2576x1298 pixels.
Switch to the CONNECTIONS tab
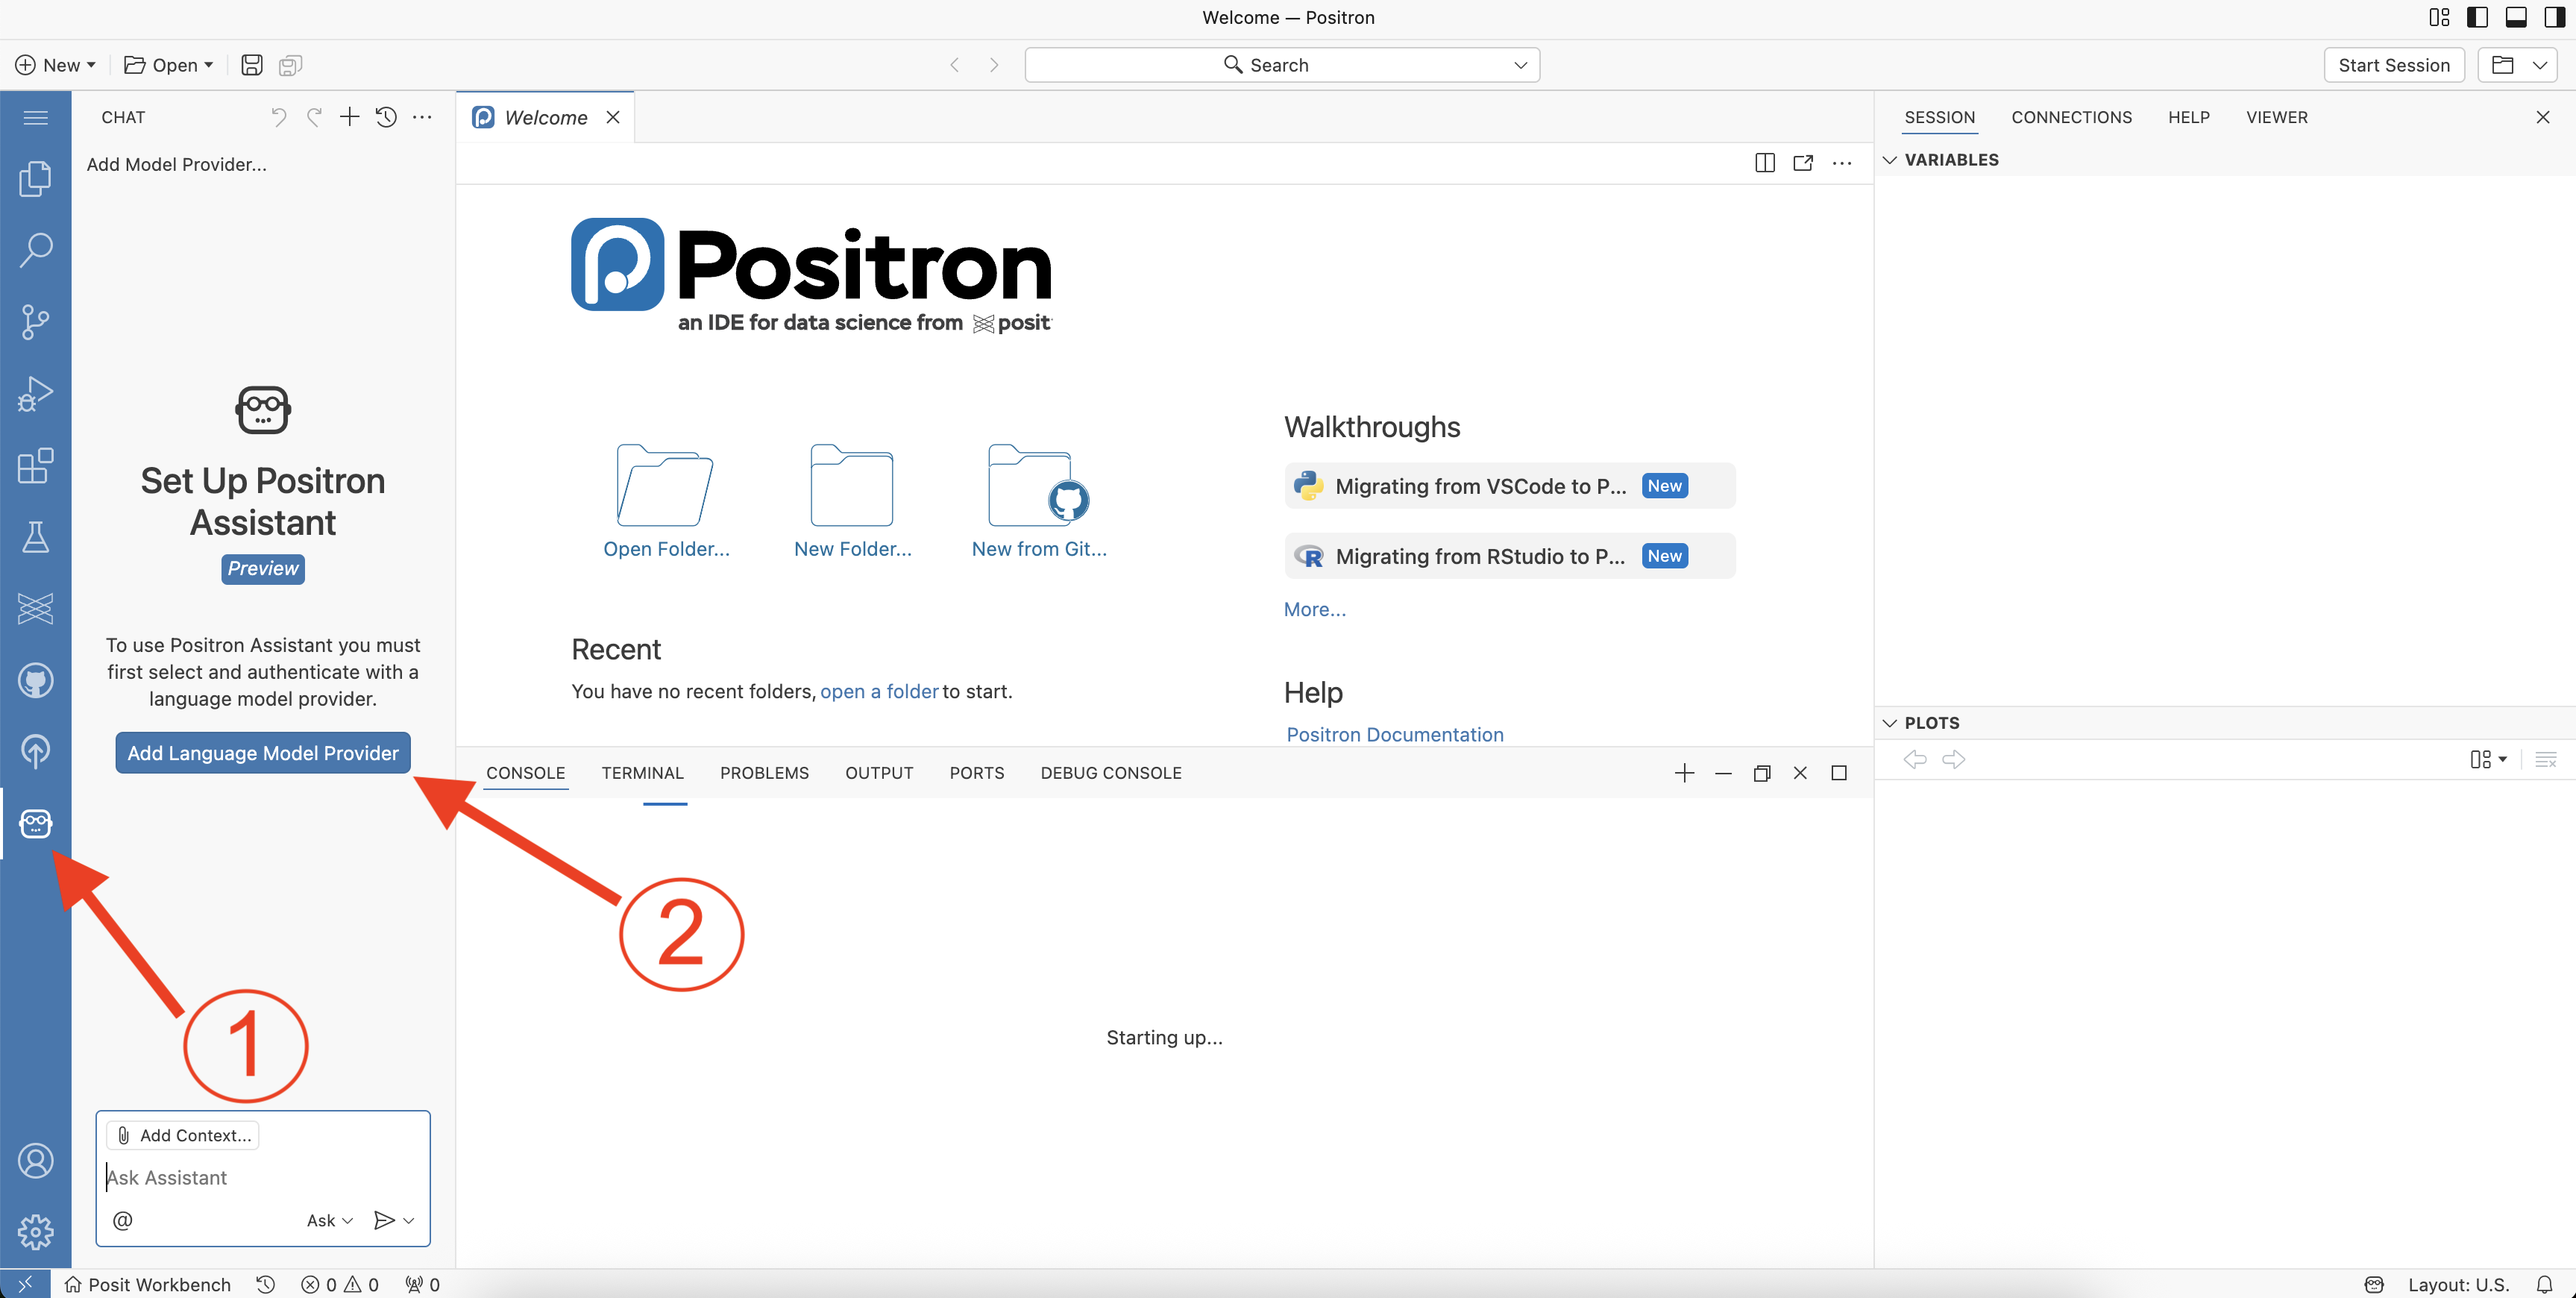[2071, 117]
